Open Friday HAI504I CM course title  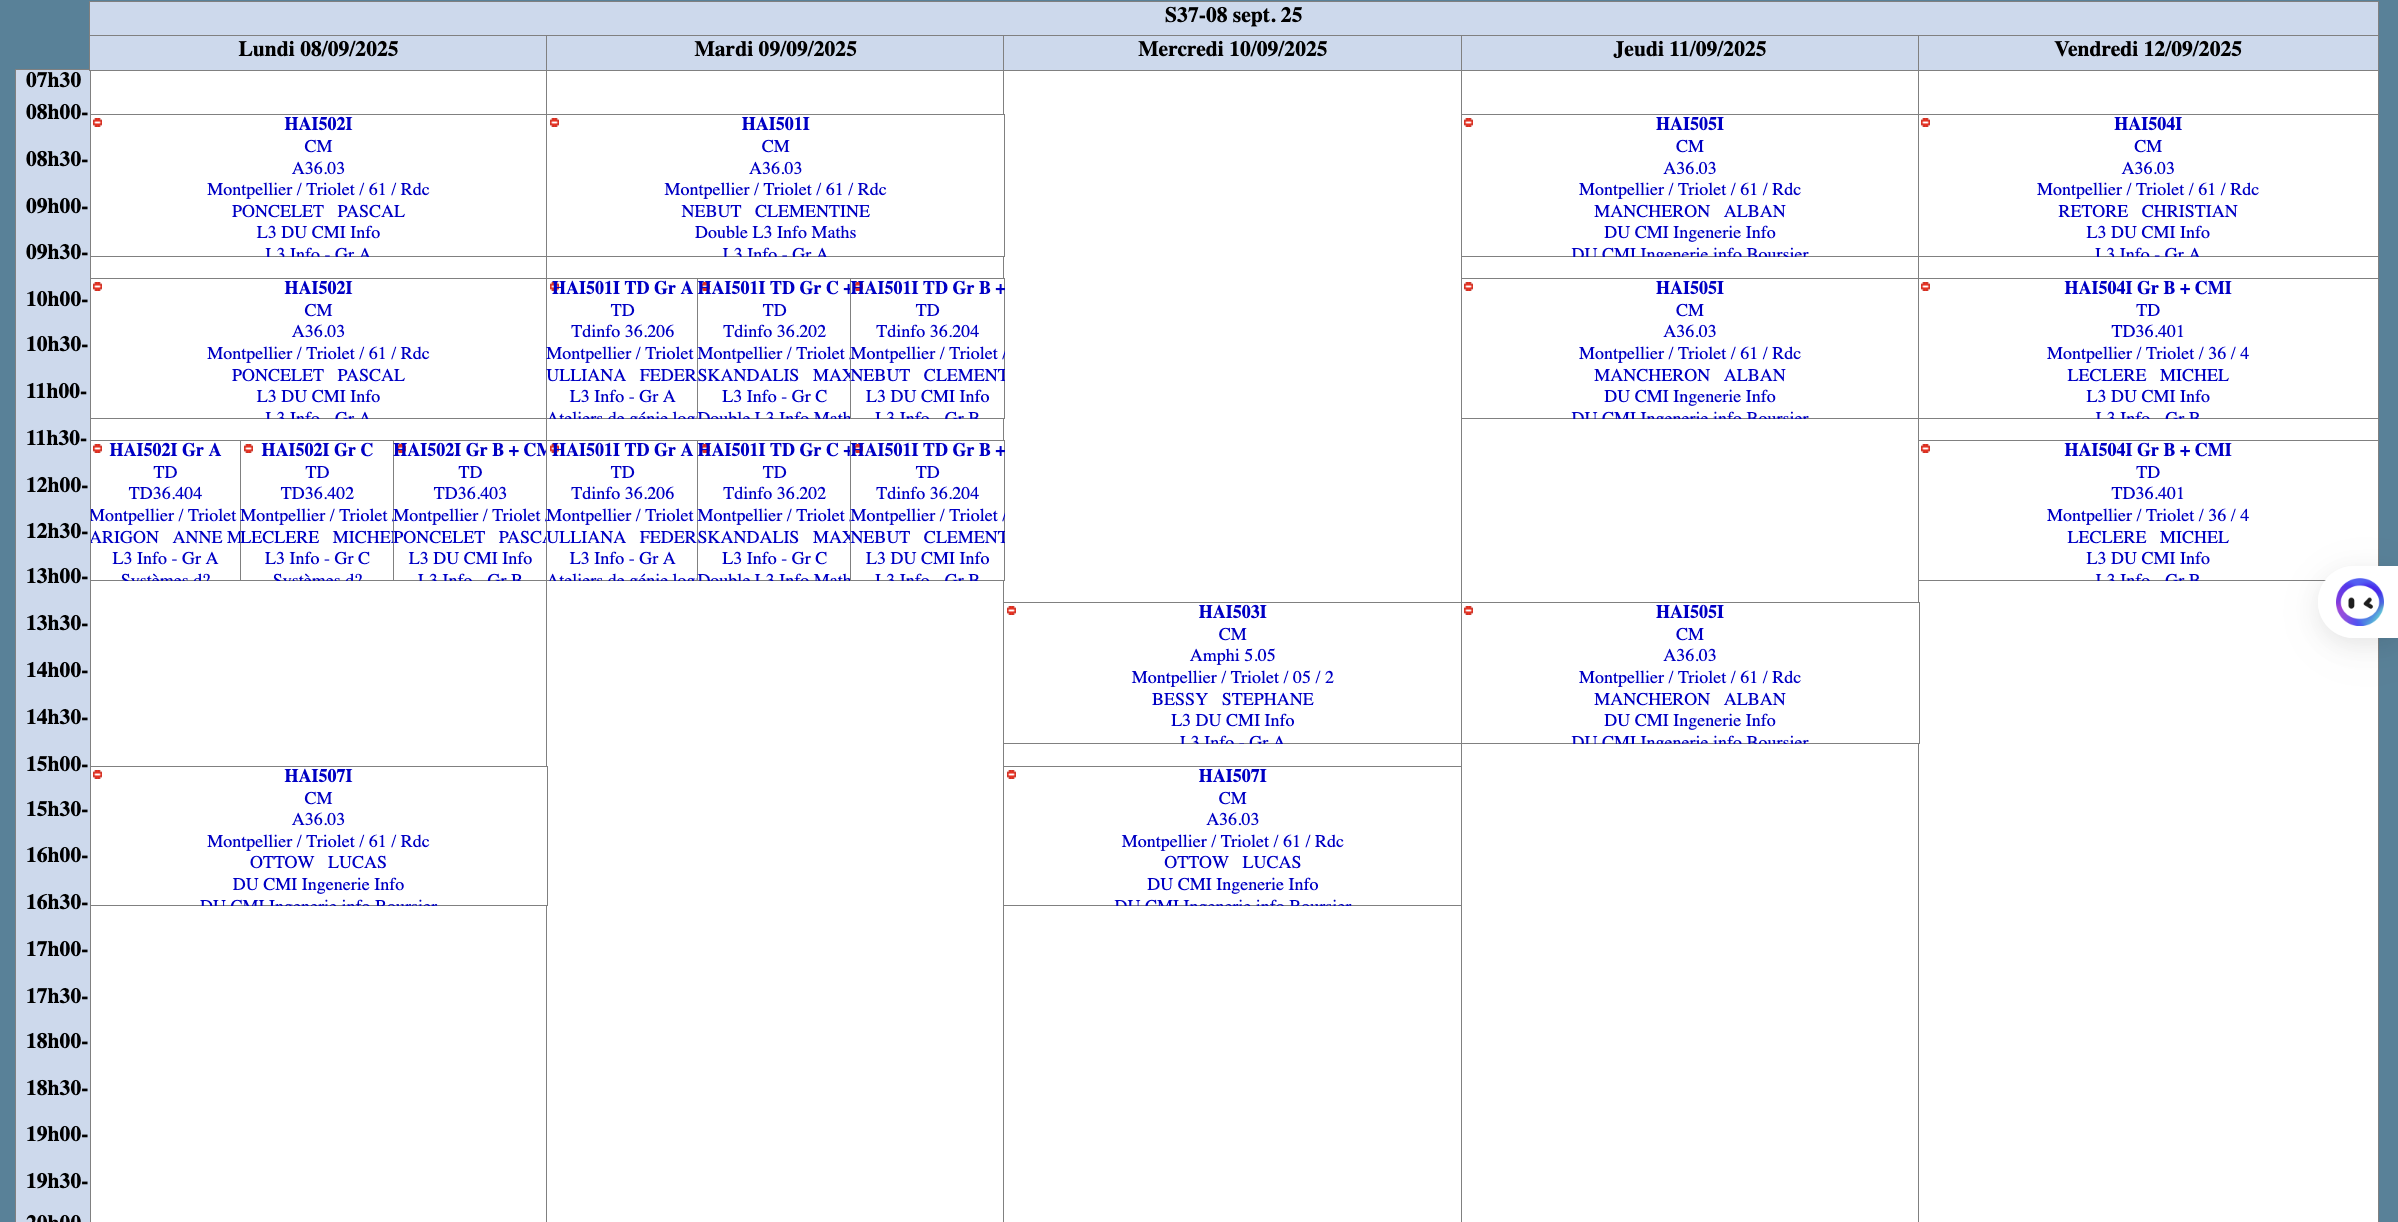[2148, 124]
